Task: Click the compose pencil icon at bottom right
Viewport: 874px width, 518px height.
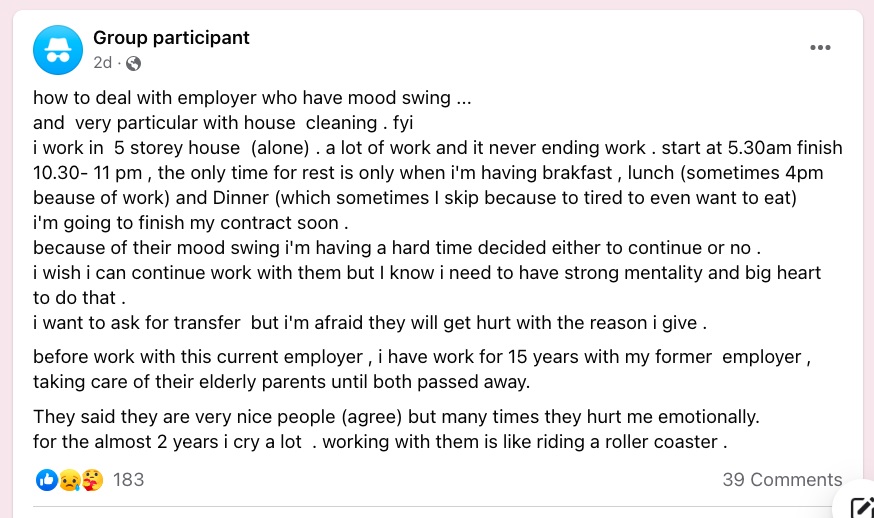Action: click(x=860, y=506)
